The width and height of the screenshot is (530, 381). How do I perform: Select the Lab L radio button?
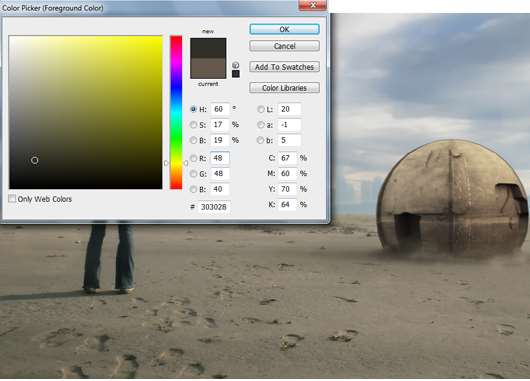[x=261, y=109]
